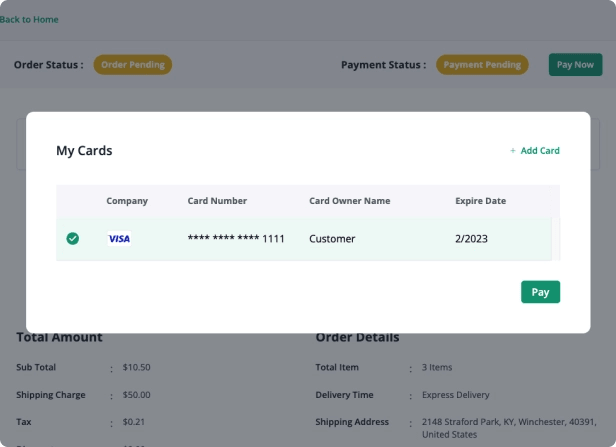Click the Card Owner Name column header
This screenshot has width=616, height=447.
click(349, 201)
